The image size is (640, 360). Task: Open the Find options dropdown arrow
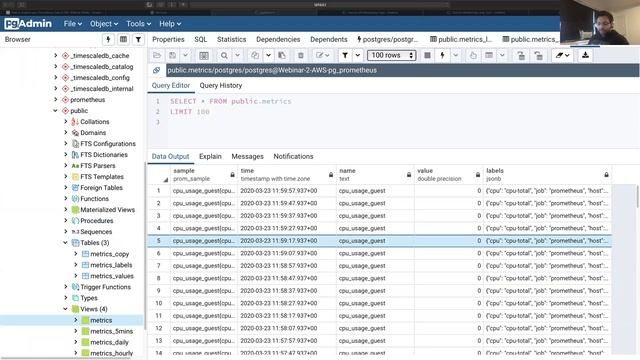(237, 55)
